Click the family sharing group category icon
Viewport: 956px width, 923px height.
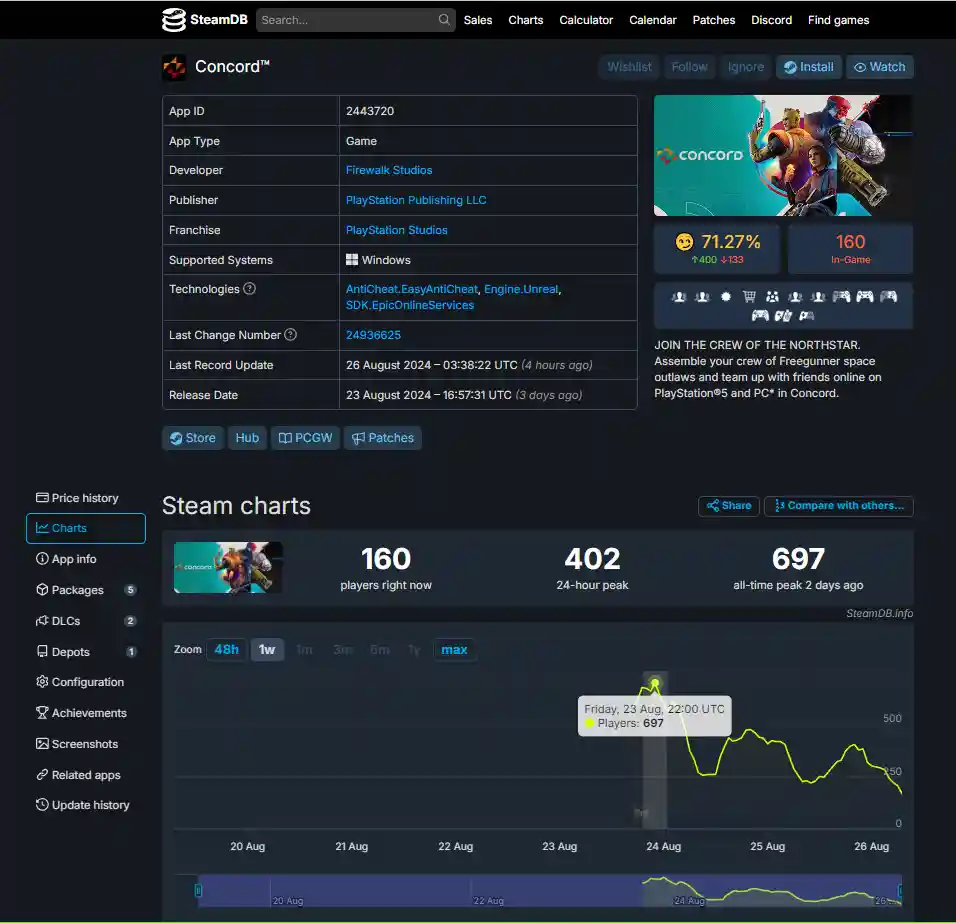[x=772, y=297]
